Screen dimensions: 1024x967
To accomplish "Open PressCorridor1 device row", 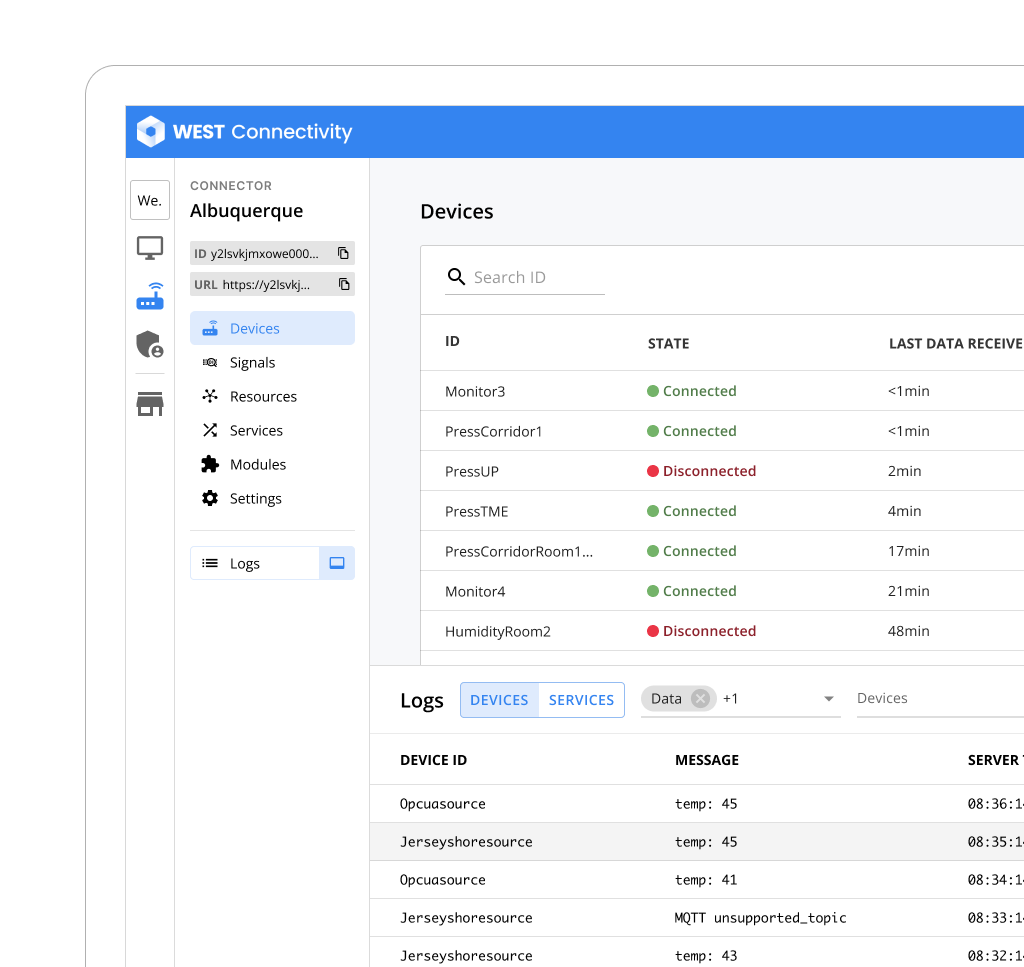I will tap(722, 431).
